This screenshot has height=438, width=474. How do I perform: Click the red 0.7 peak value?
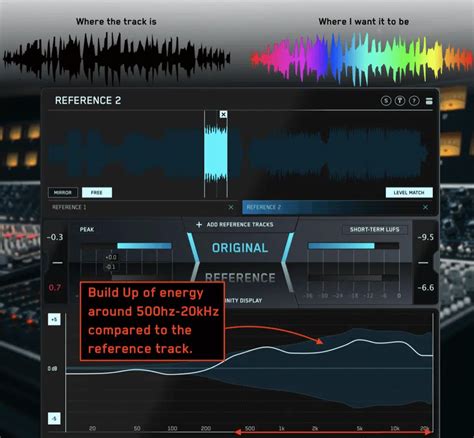(55, 287)
